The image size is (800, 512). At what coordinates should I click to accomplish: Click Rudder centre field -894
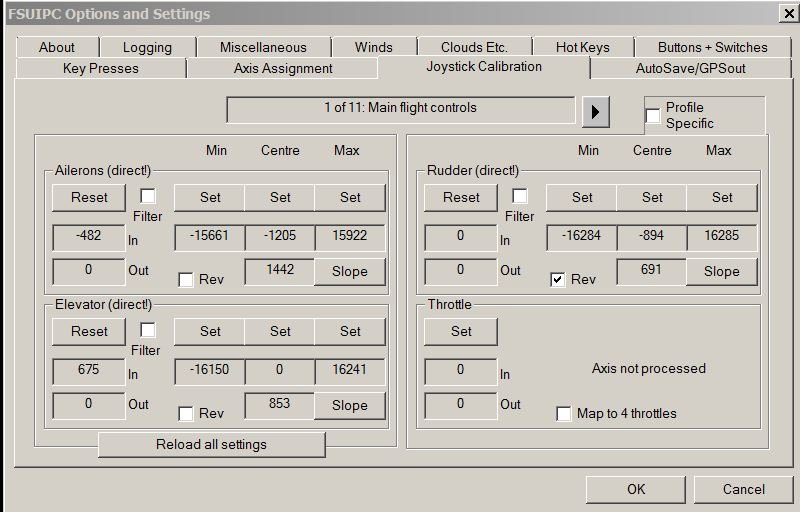point(652,237)
